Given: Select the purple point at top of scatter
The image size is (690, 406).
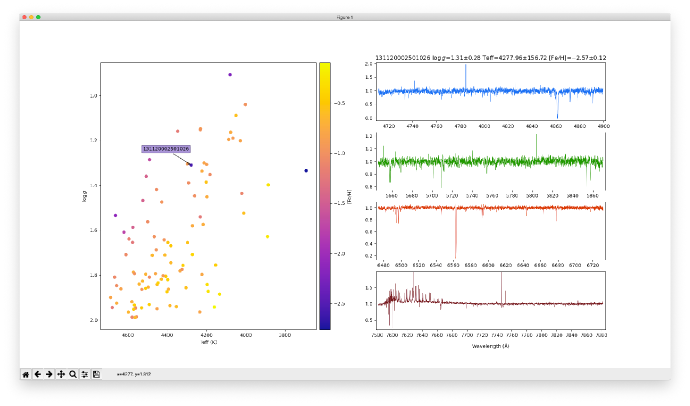Looking at the screenshot, I should pos(230,74).
